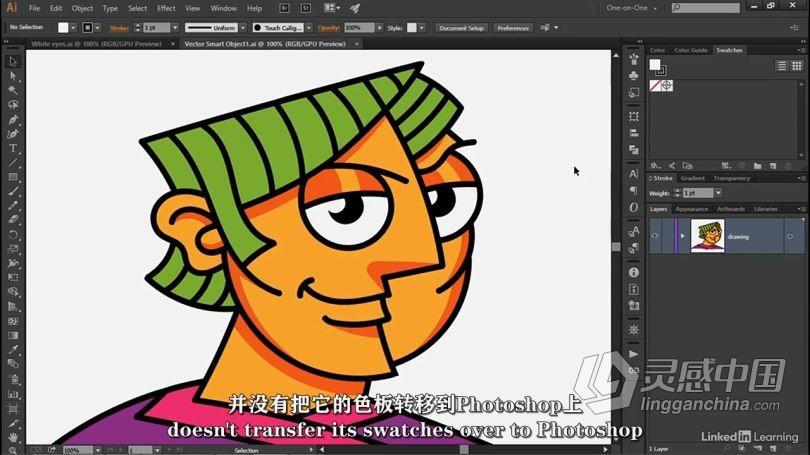Click the Preferences button
Viewport: 810px width, 455px height.
pyautogui.click(x=512, y=28)
